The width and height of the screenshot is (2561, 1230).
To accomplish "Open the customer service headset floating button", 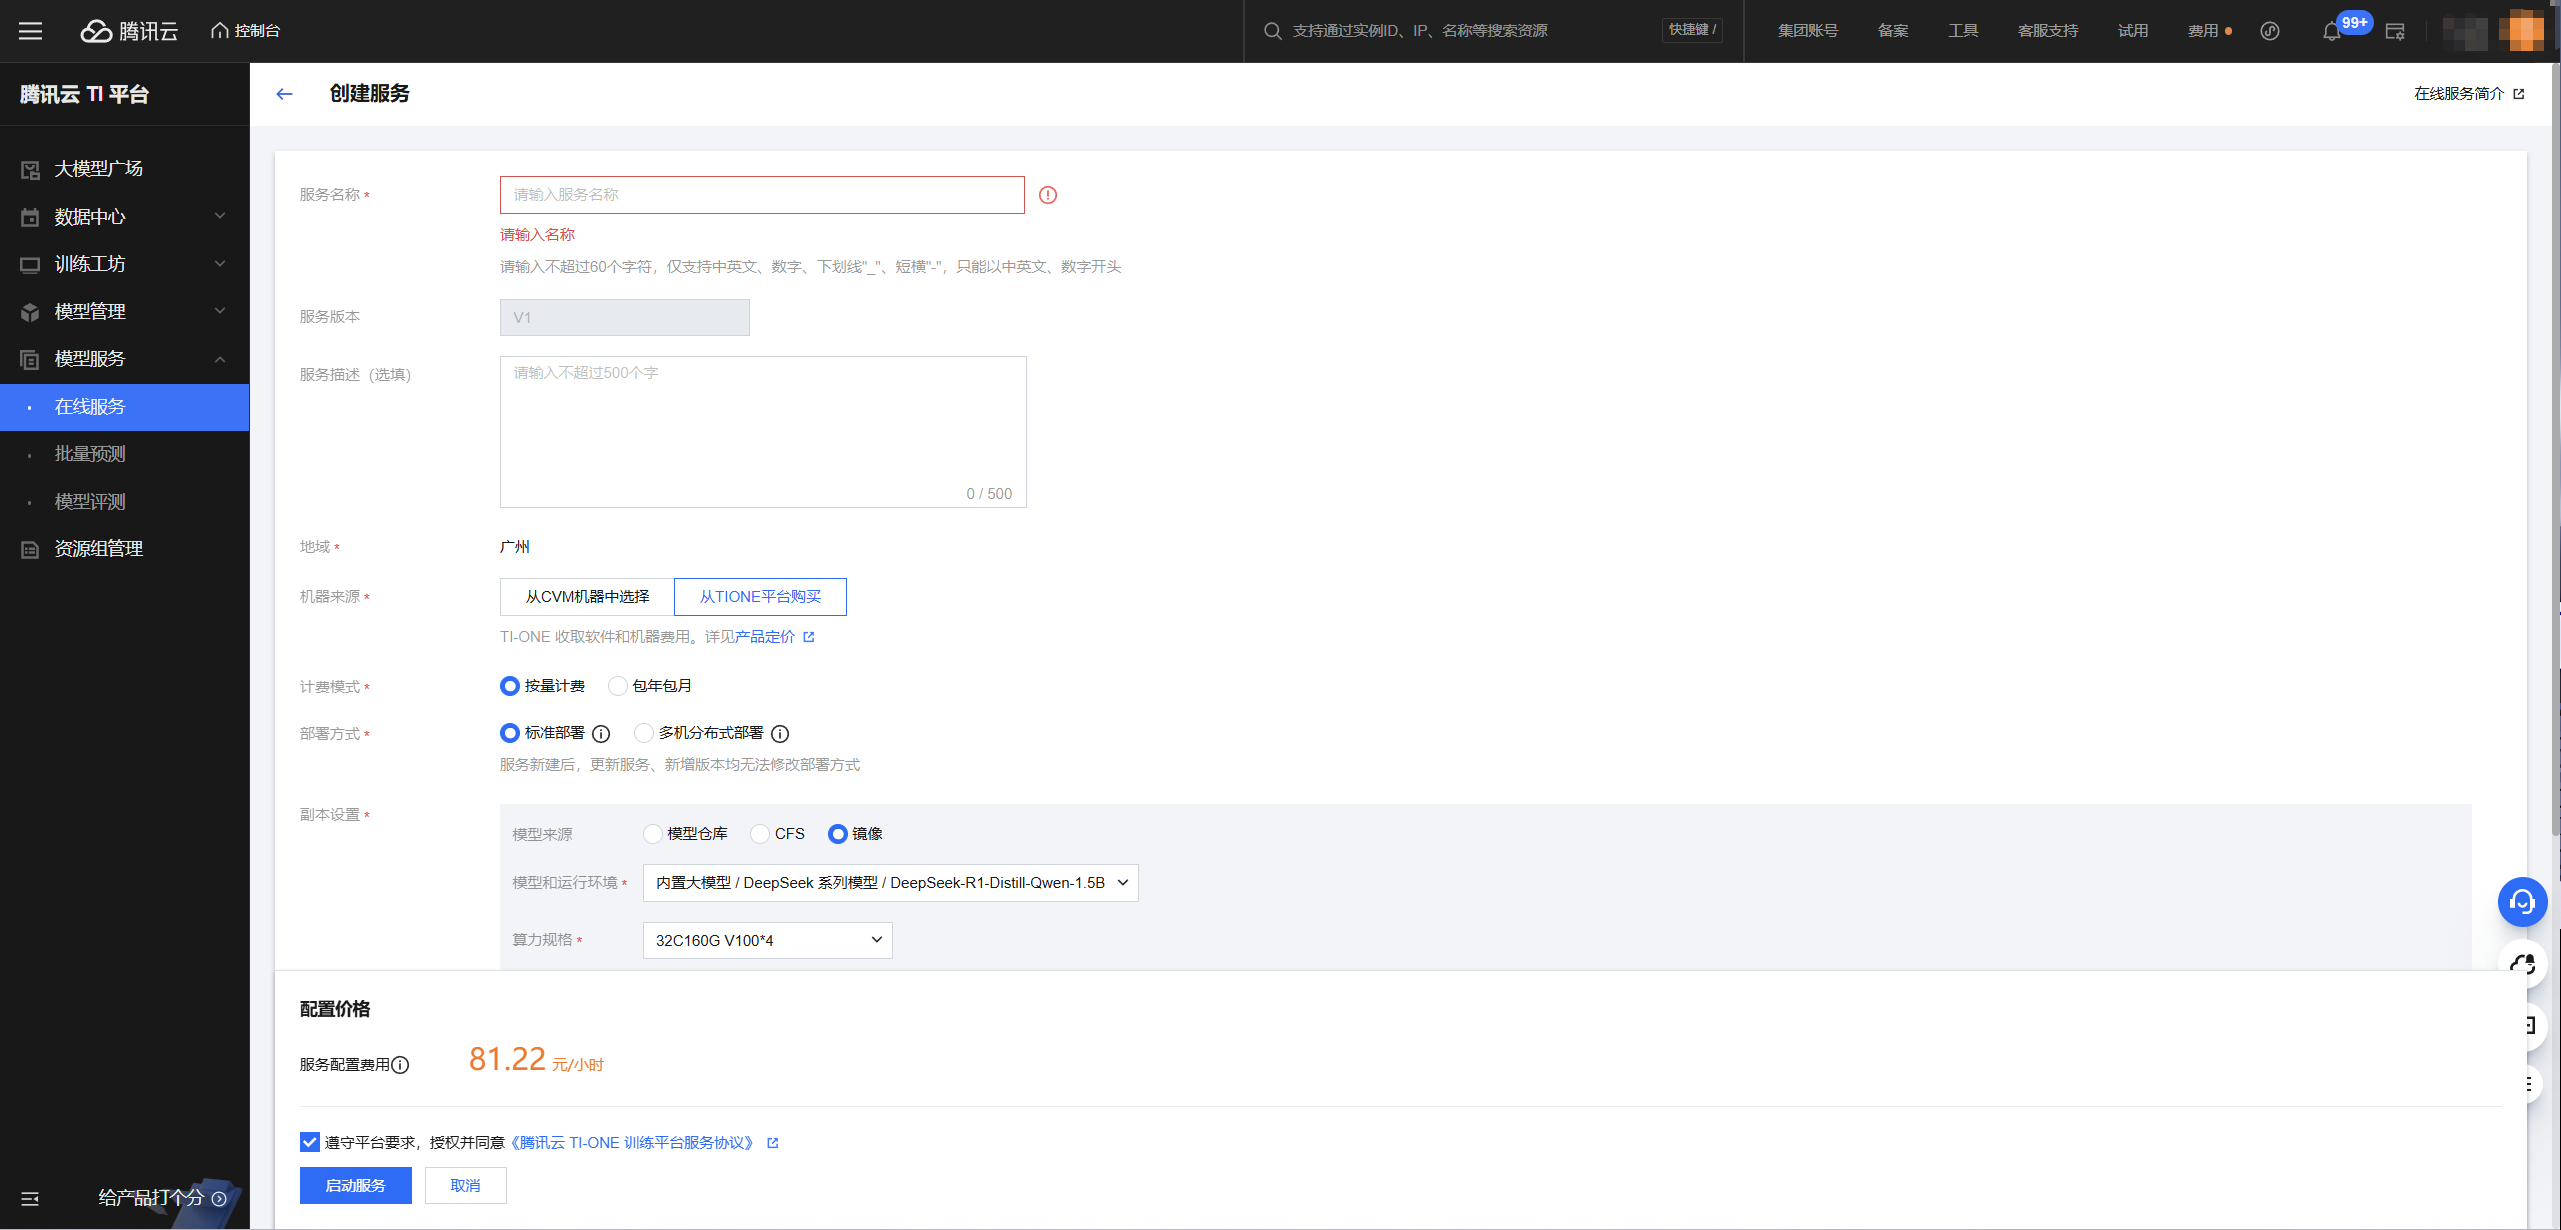I will tap(2522, 902).
